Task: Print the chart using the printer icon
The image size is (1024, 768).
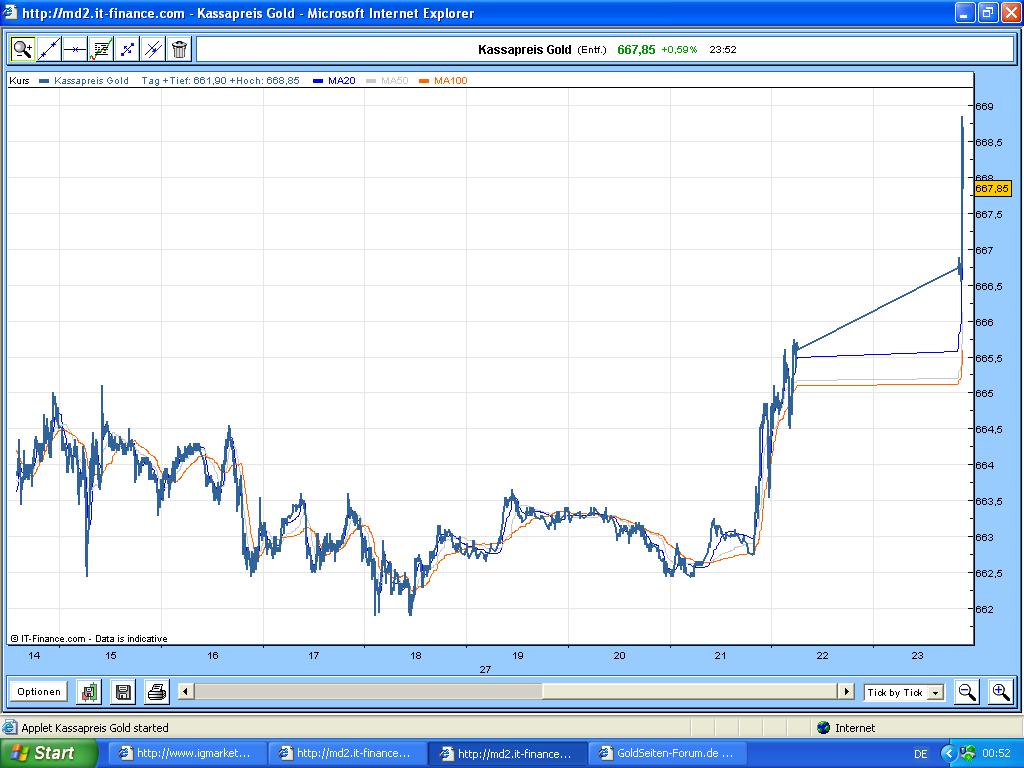Action: pyautogui.click(x=157, y=692)
